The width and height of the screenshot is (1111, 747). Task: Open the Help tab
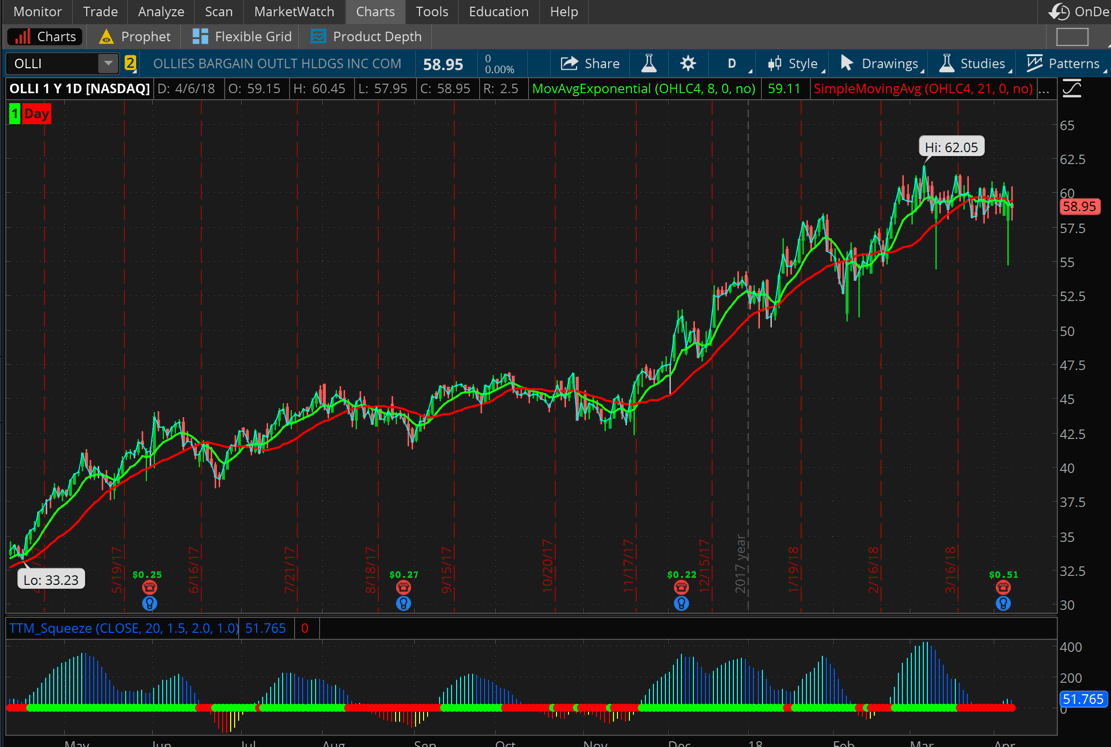tap(564, 11)
